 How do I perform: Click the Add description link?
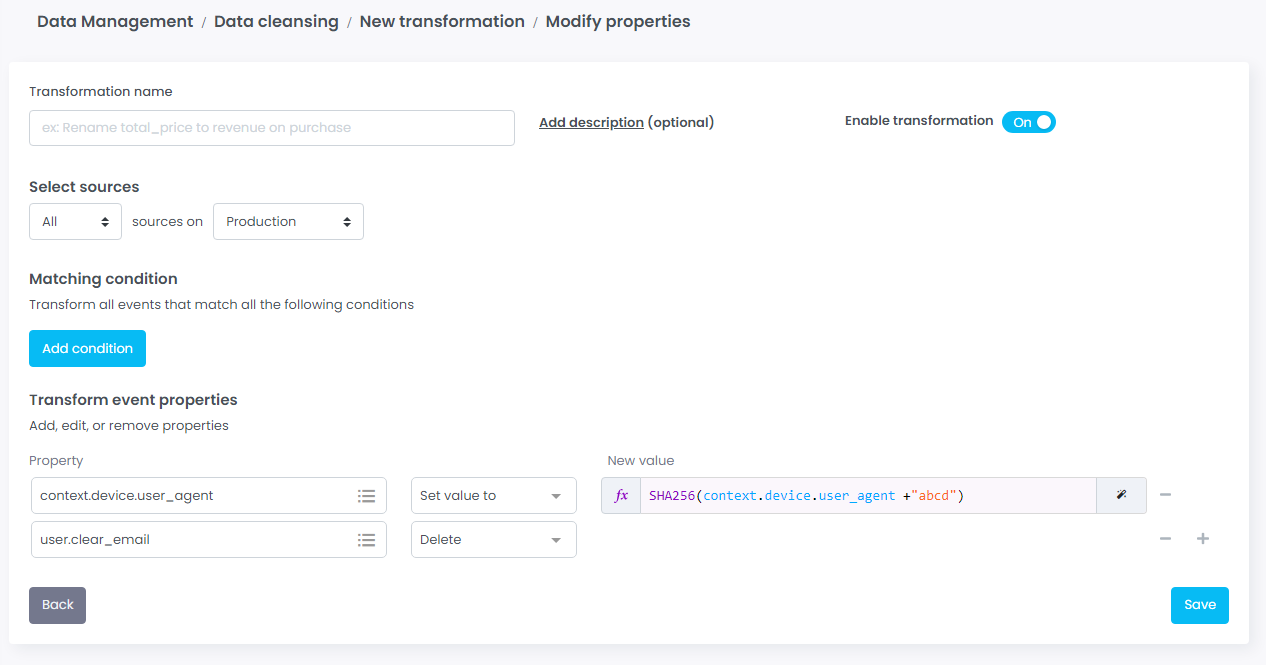[x=591, y=122]
